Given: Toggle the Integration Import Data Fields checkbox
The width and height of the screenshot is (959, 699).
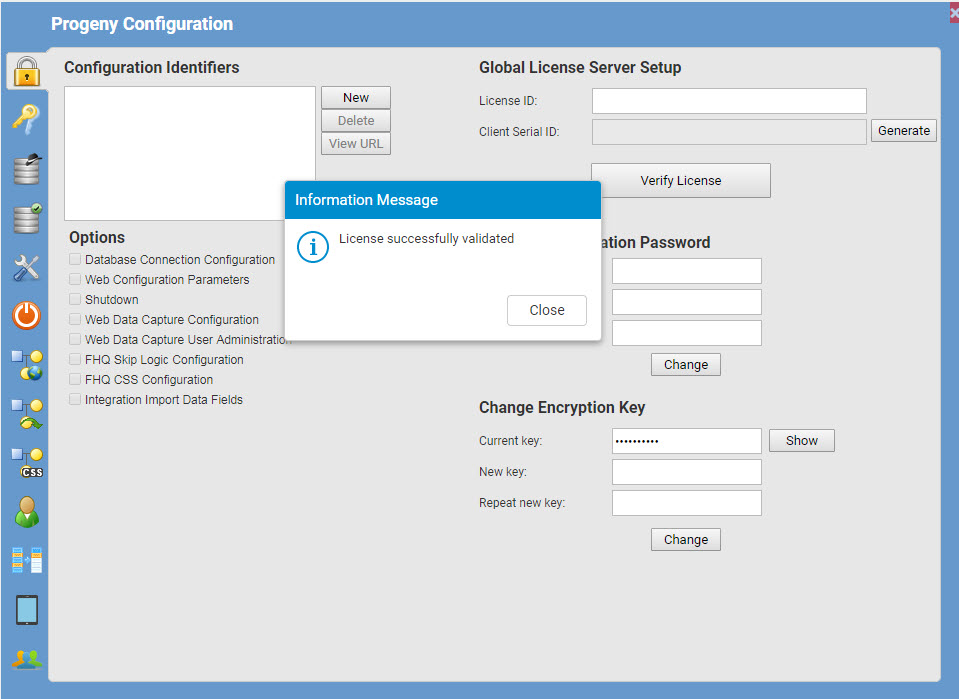Looking at the screenshot, I should 75,400.
